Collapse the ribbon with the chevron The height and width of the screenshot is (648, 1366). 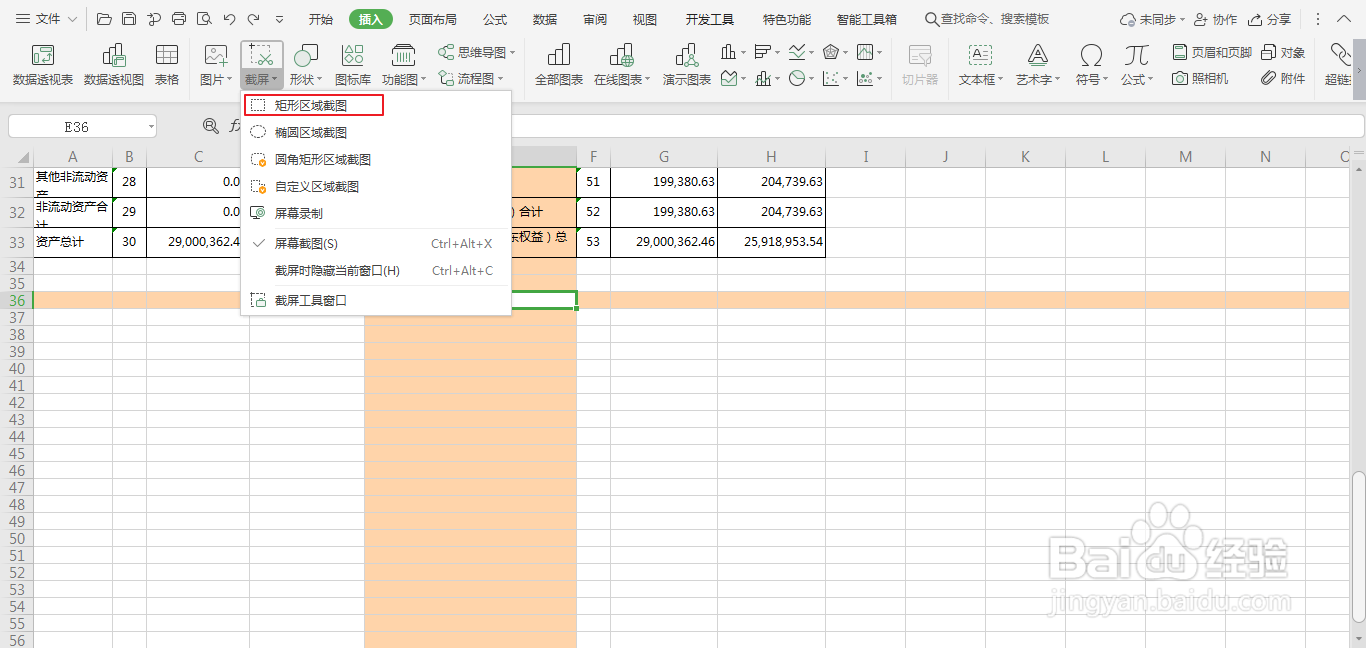coord(1343,19)
